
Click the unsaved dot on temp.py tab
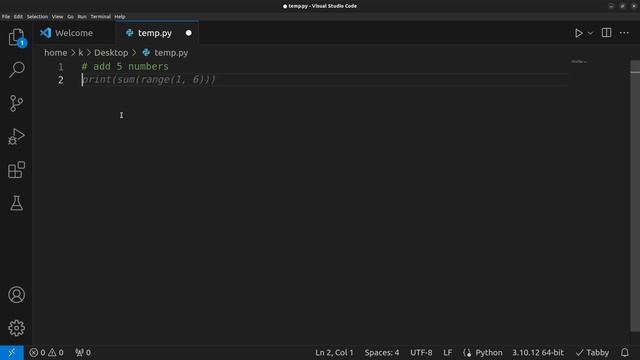[189, 33]
